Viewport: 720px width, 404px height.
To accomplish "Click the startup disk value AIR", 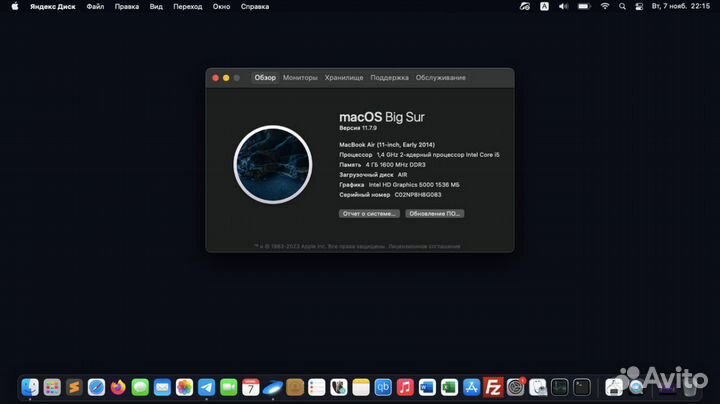I will pos(402,175).
